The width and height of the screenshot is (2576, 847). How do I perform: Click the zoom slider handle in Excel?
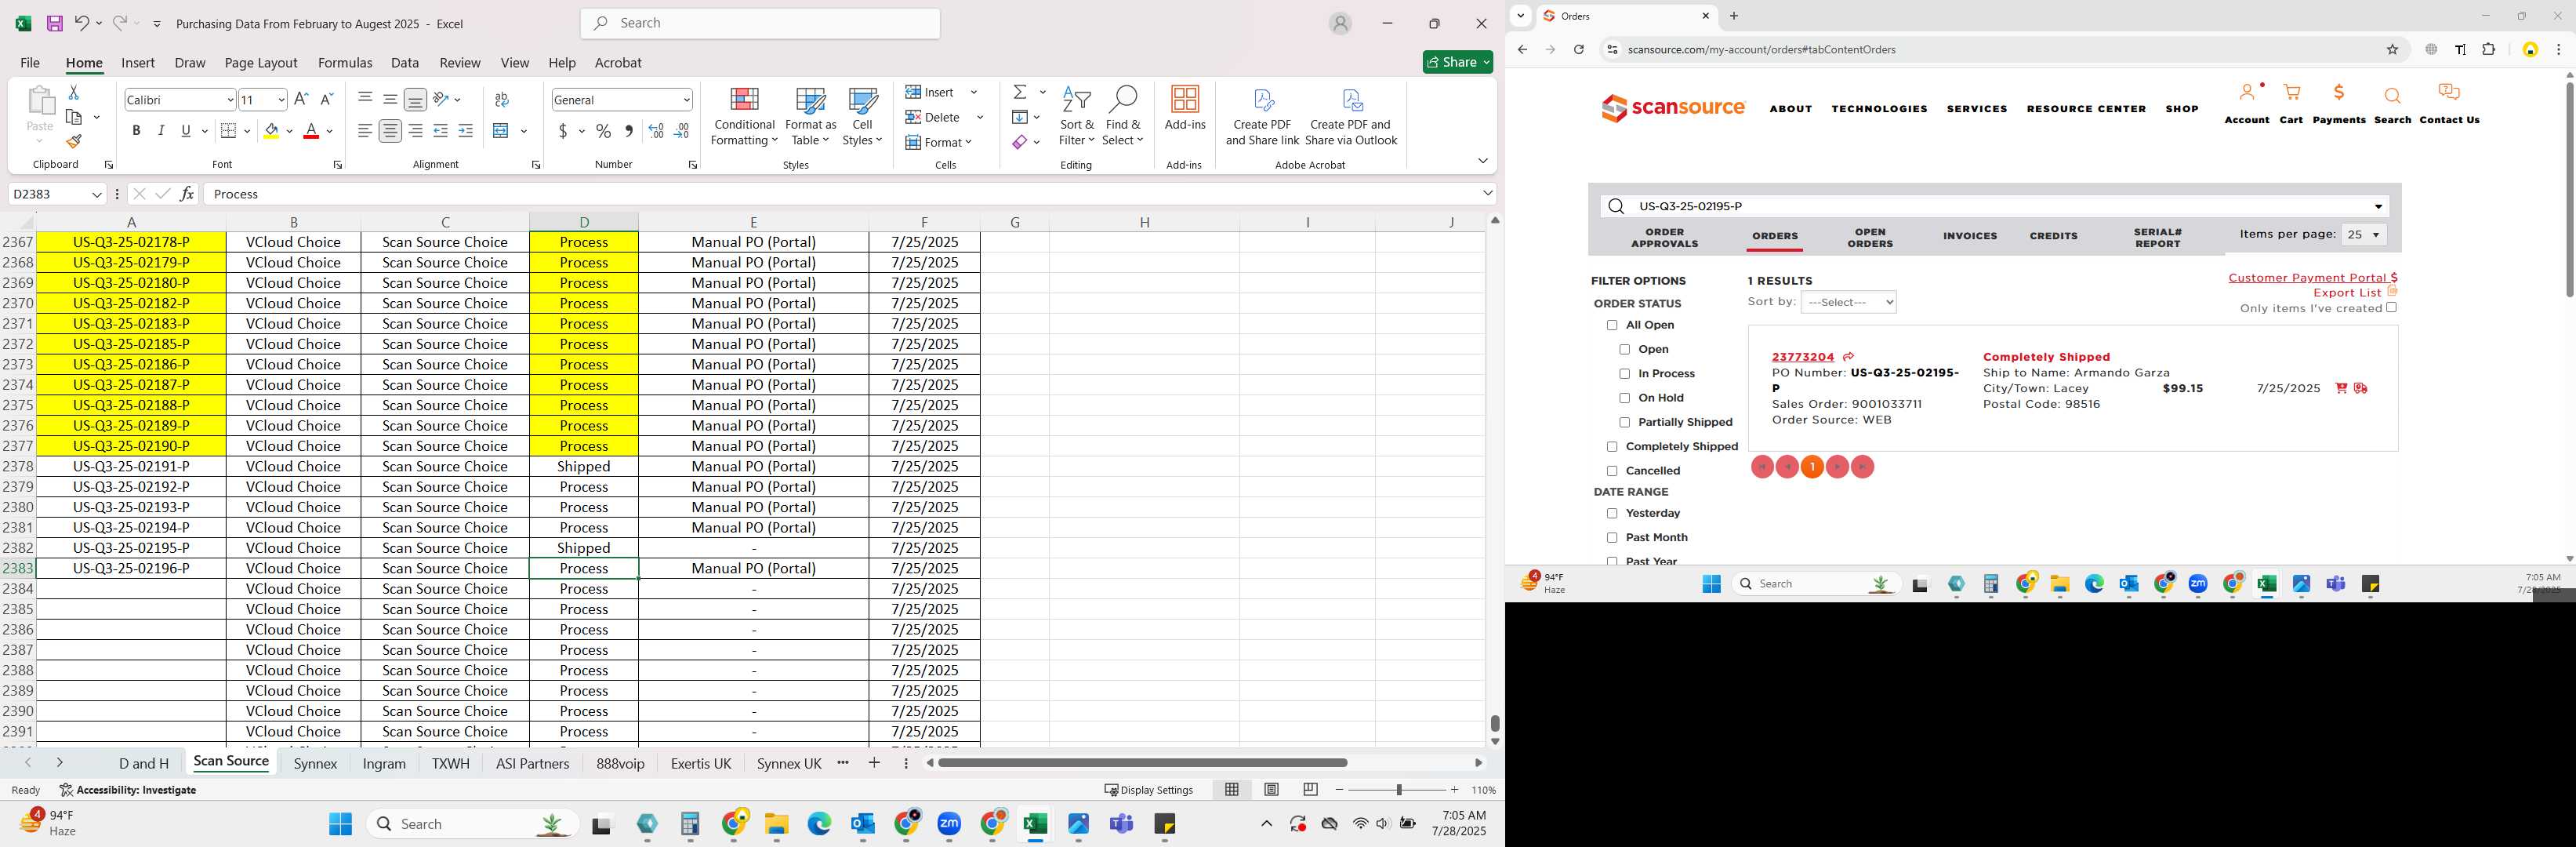[x=1398, y=790]
